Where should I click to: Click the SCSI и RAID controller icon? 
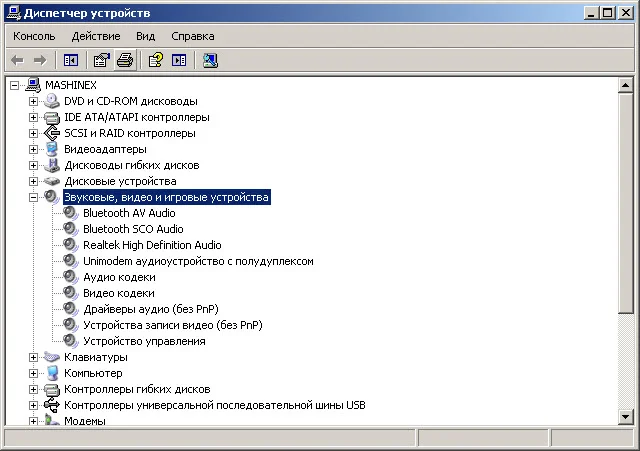pyautogui.click(x=52, y=133)
